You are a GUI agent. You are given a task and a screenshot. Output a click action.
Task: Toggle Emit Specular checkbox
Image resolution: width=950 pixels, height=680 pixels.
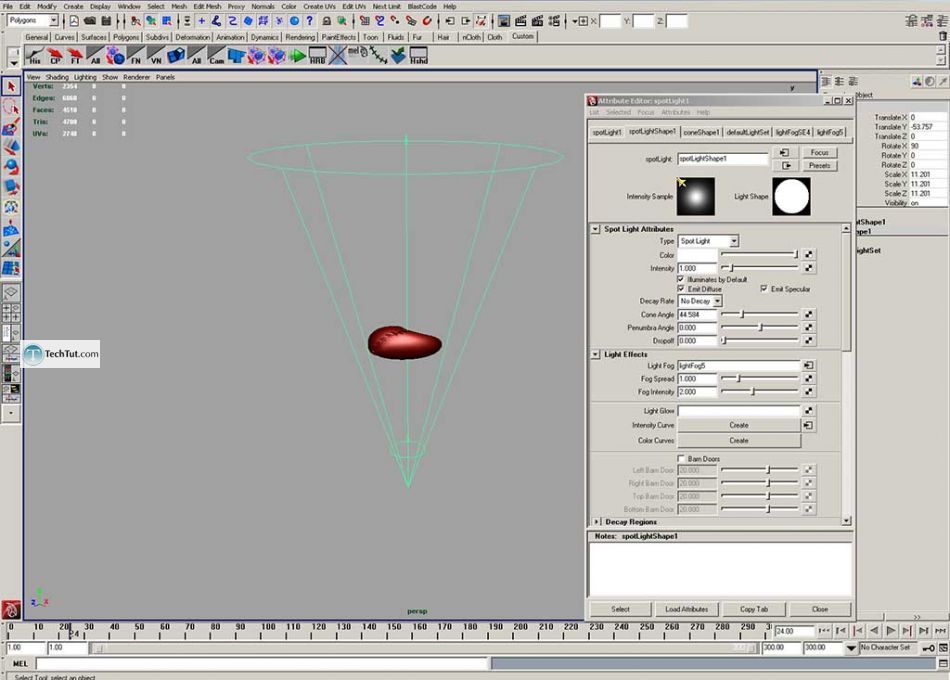pyautogui.click(x=763, y=289)
